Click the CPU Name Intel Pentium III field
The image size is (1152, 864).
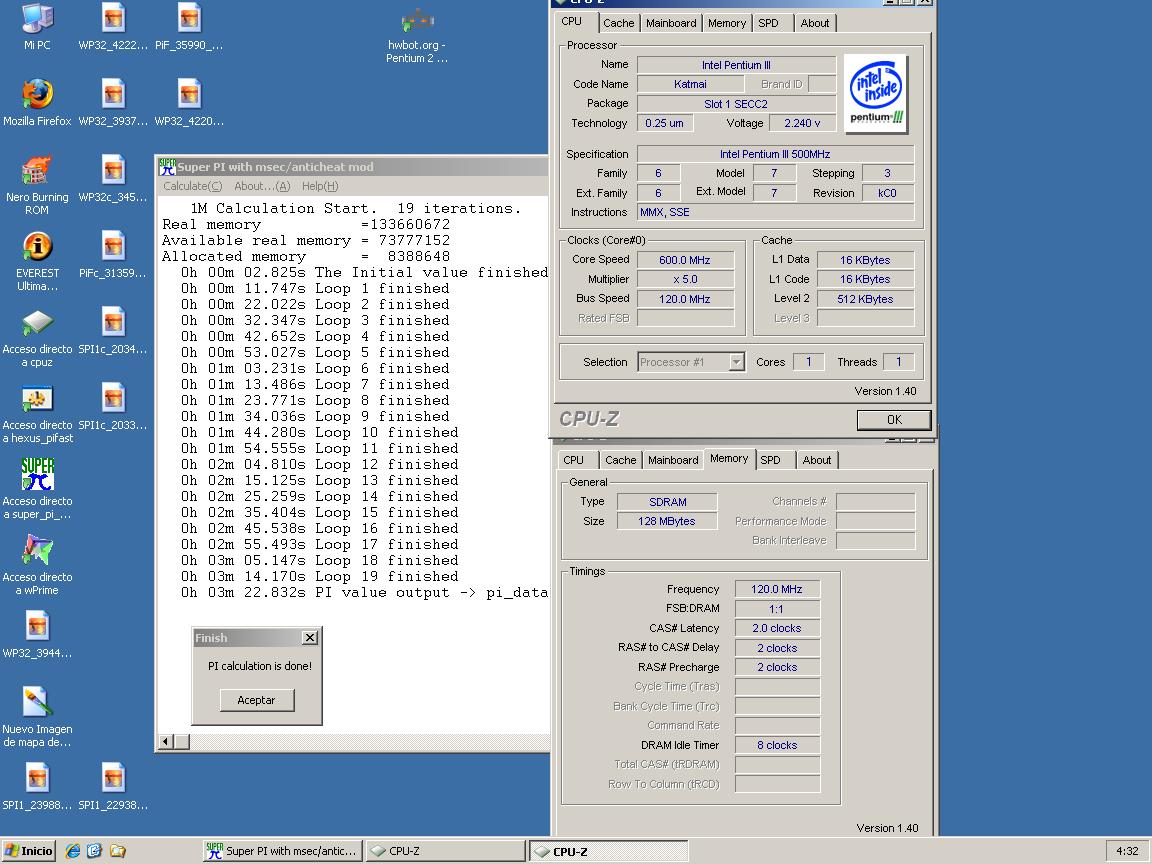tap(736, 65)
